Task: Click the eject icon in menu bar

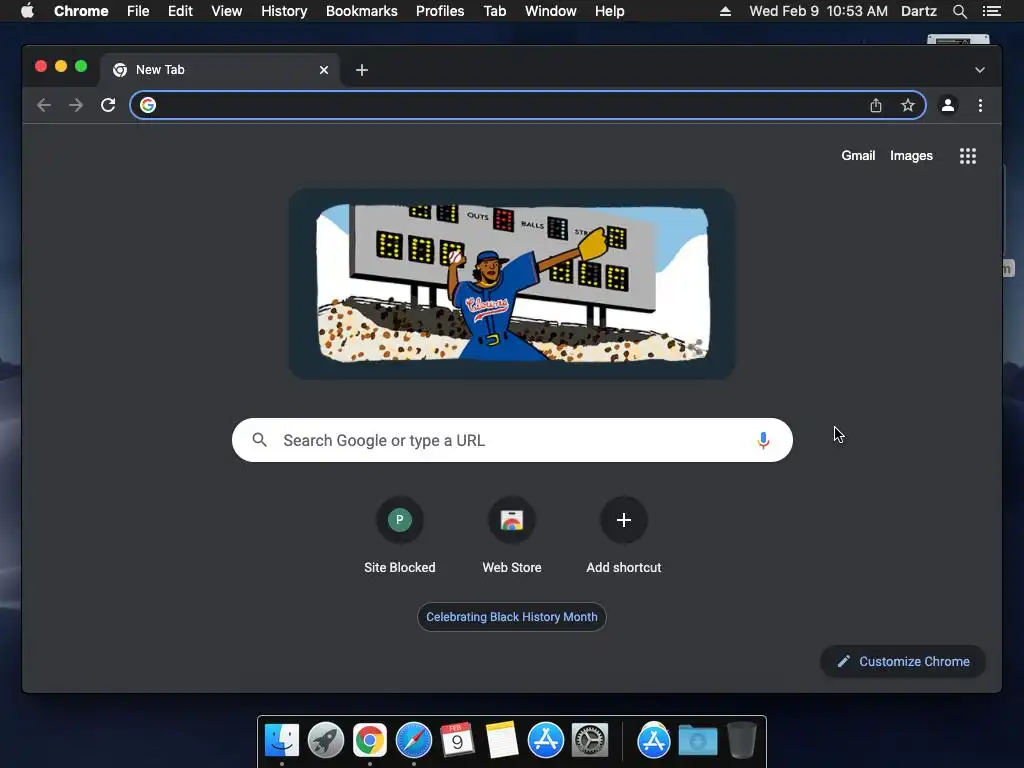Action: coord(725,11)
